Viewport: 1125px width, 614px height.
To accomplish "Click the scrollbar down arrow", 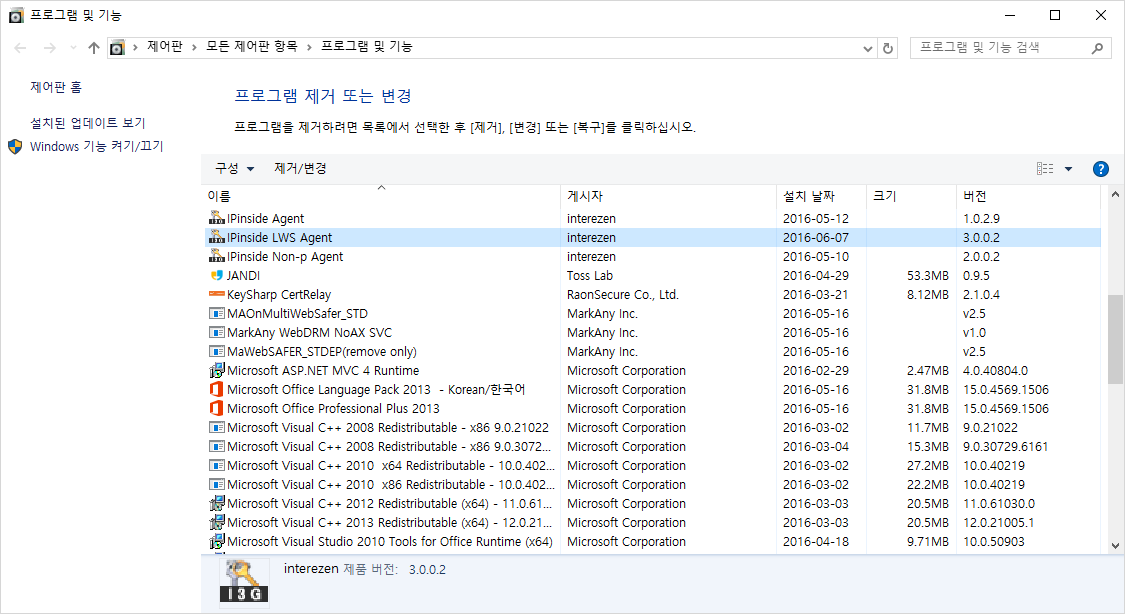I will 1114,546.
